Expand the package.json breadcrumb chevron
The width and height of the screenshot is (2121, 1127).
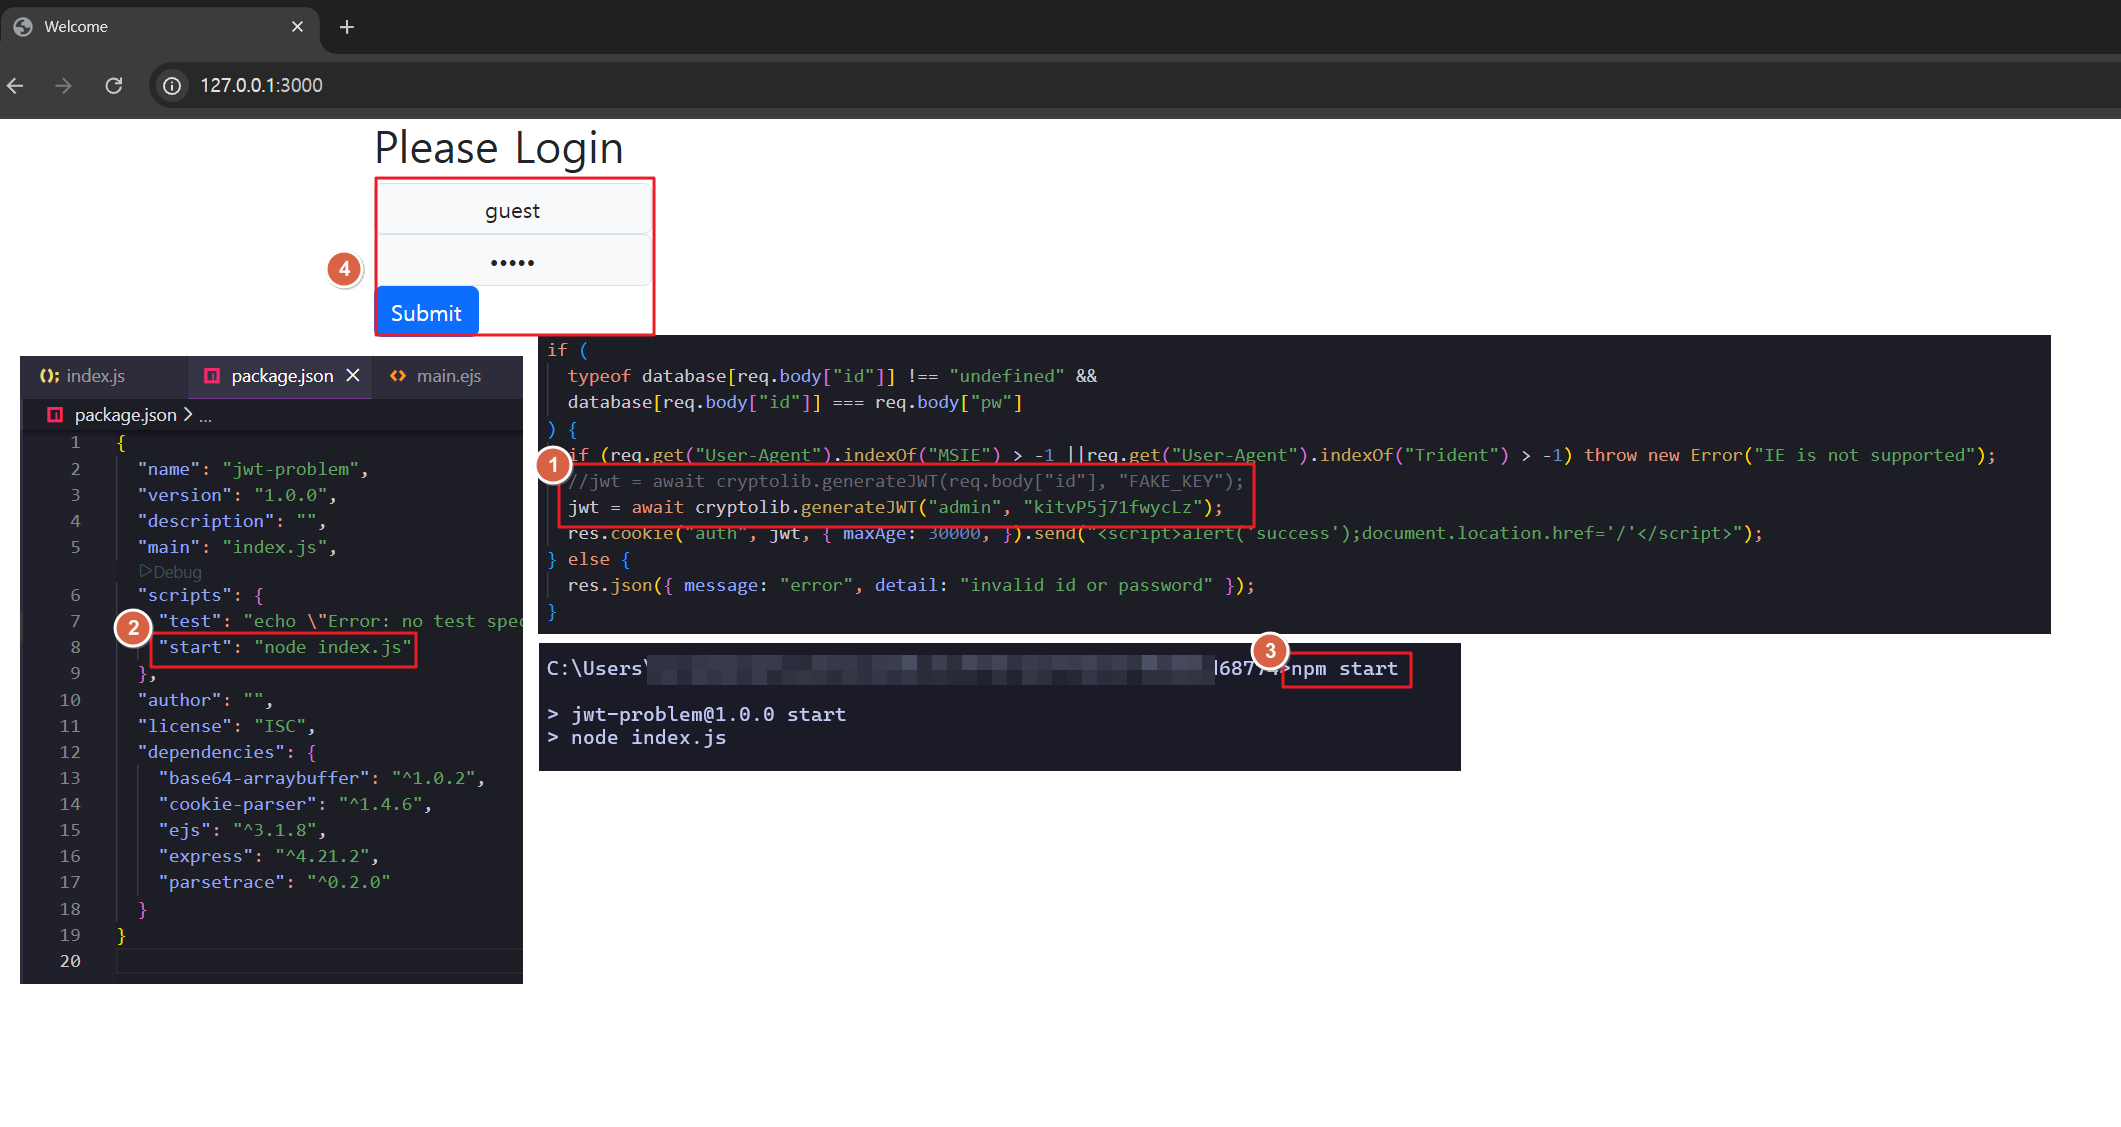[188, 415]
